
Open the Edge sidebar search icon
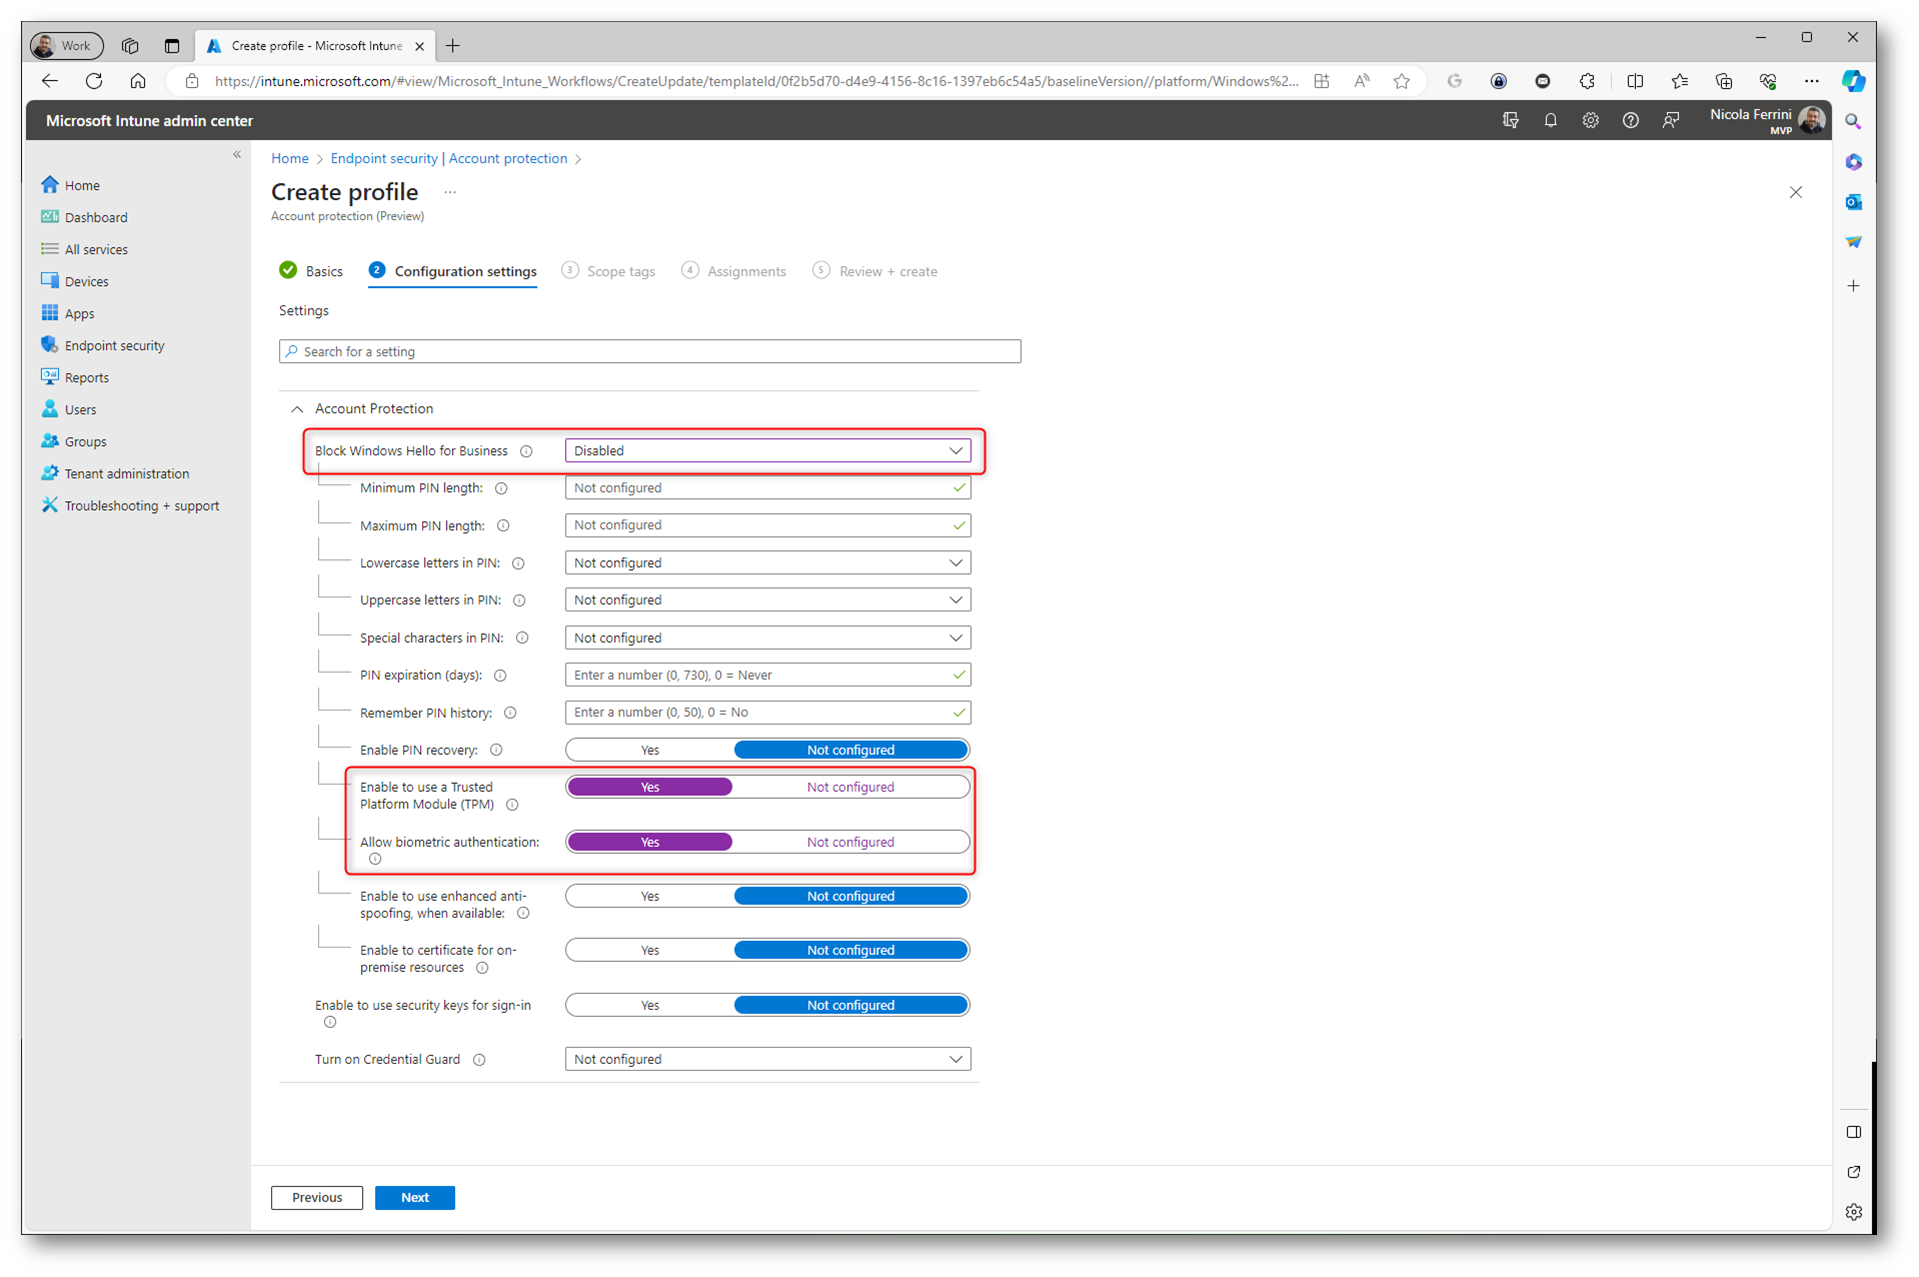coord(1853,121)
